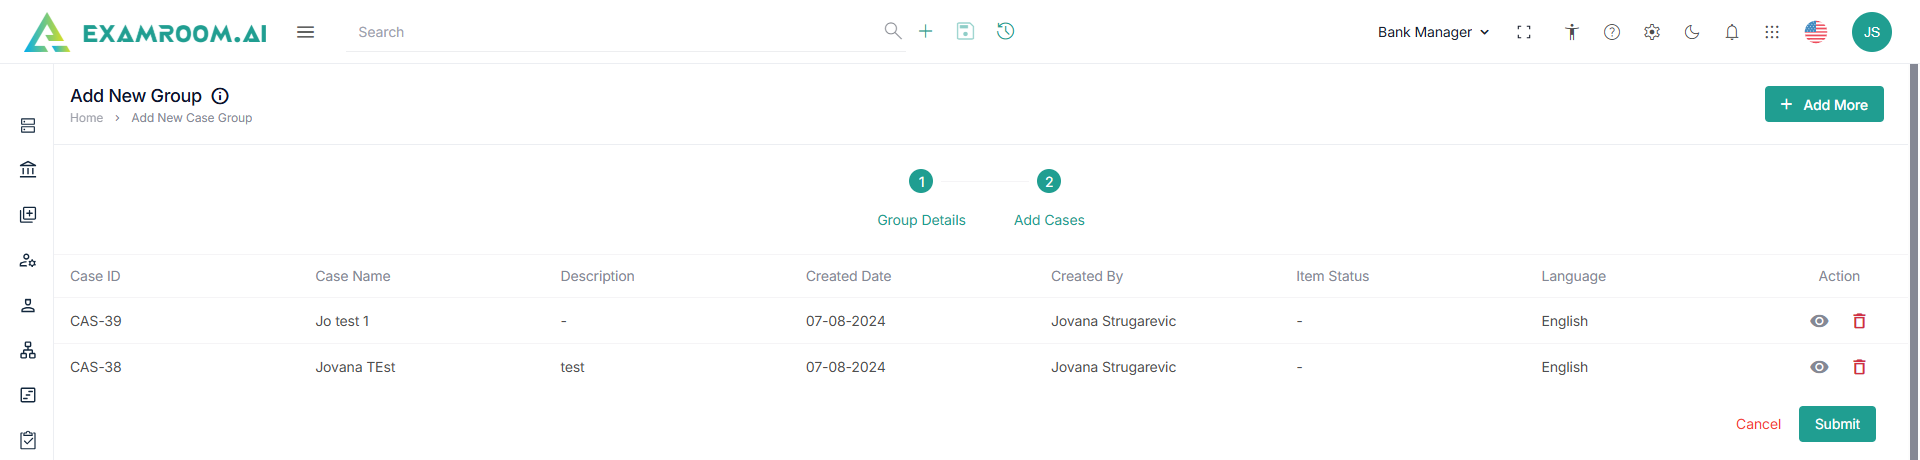
Task: Delete case CAS-38 with trash icon
Action: (1859, 367)
